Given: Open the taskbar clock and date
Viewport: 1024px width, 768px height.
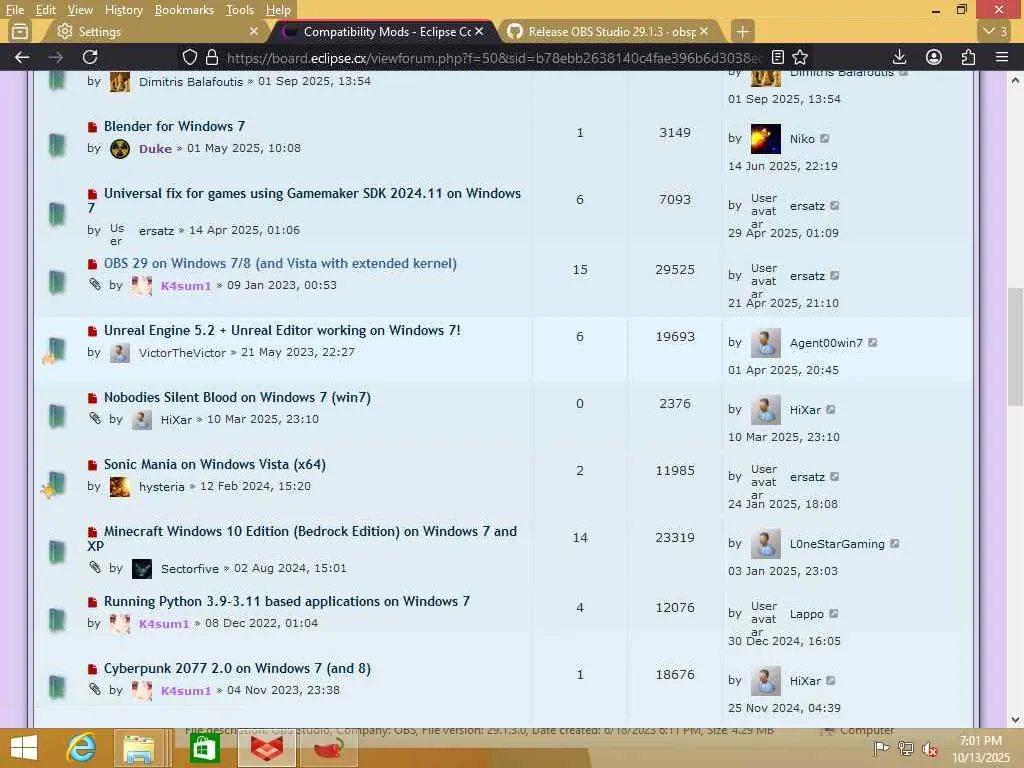Looking at the screenshot, I should (980, 749).
